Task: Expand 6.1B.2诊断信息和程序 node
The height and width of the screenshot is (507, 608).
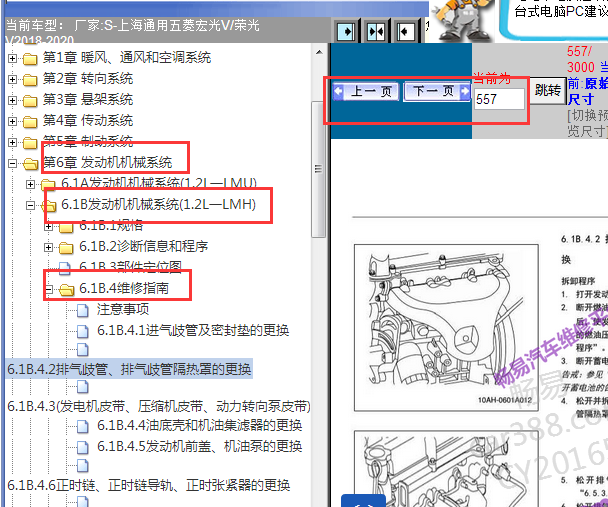Action: tap(48, 247)
